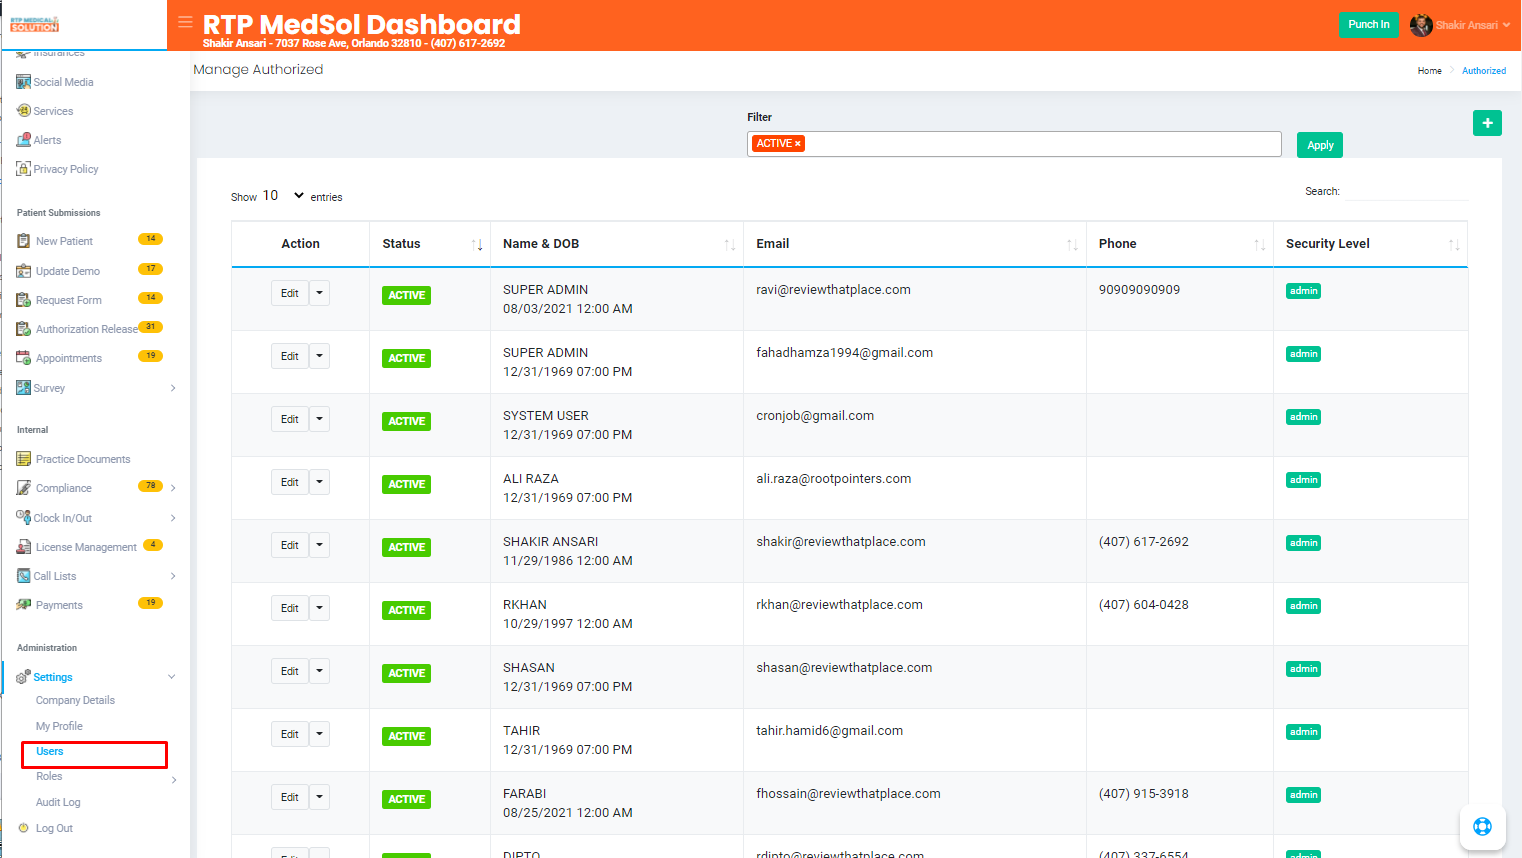Click the Compliance pencil icon

23,488
